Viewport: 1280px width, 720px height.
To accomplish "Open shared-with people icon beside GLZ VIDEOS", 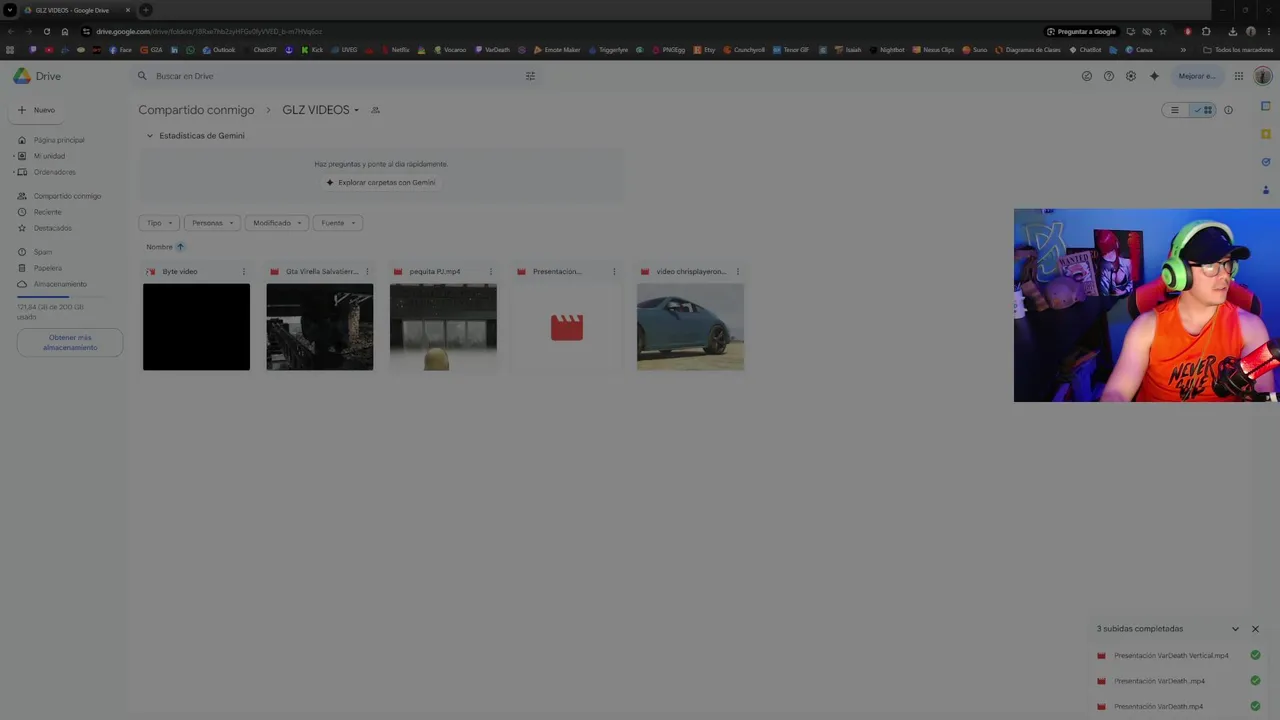I will (375, 110).
